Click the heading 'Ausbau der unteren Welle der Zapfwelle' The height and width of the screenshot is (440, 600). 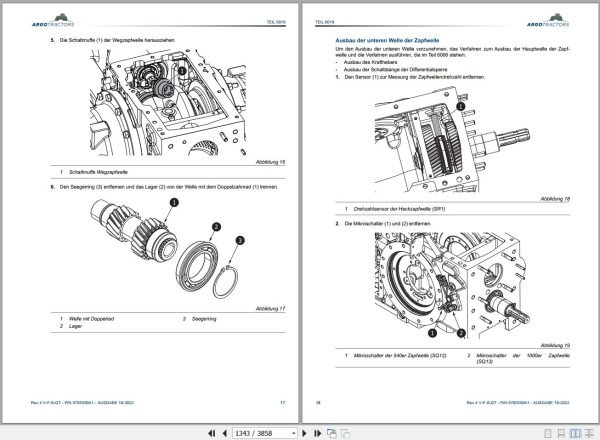pos(387,40)
